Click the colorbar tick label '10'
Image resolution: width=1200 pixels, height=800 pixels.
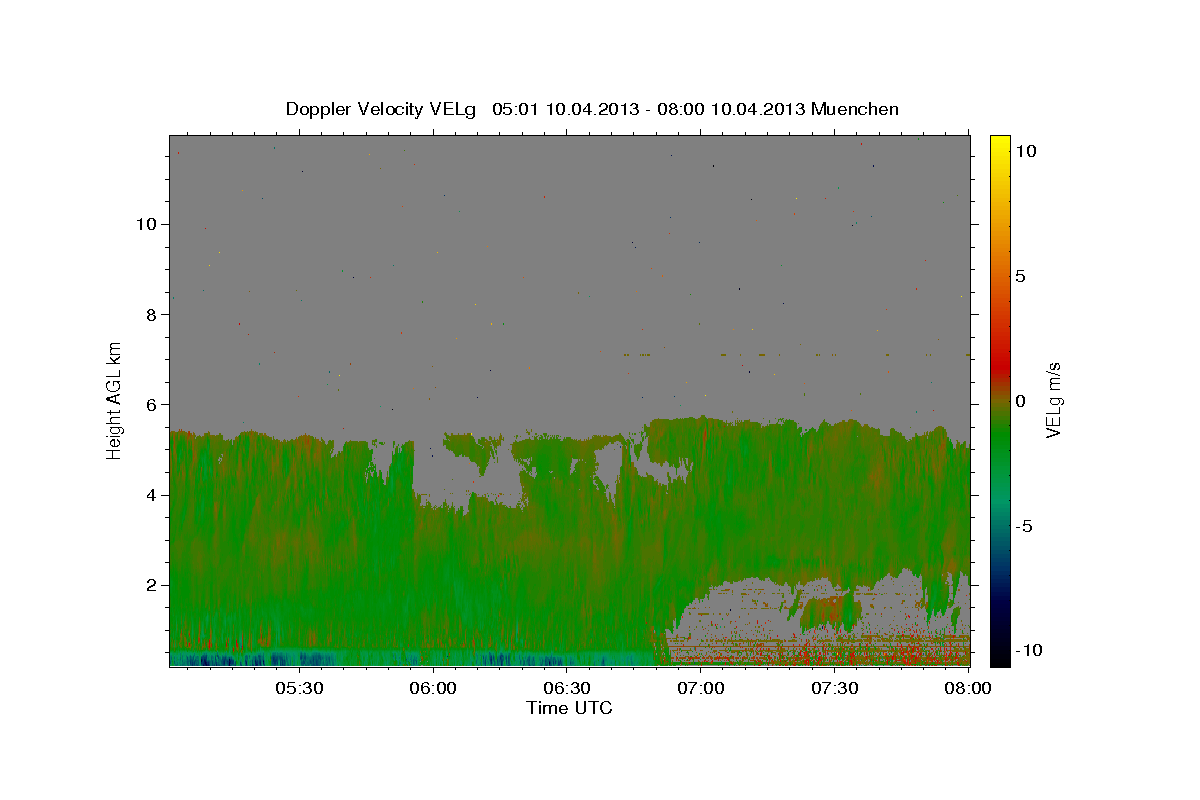point(1025,150)
